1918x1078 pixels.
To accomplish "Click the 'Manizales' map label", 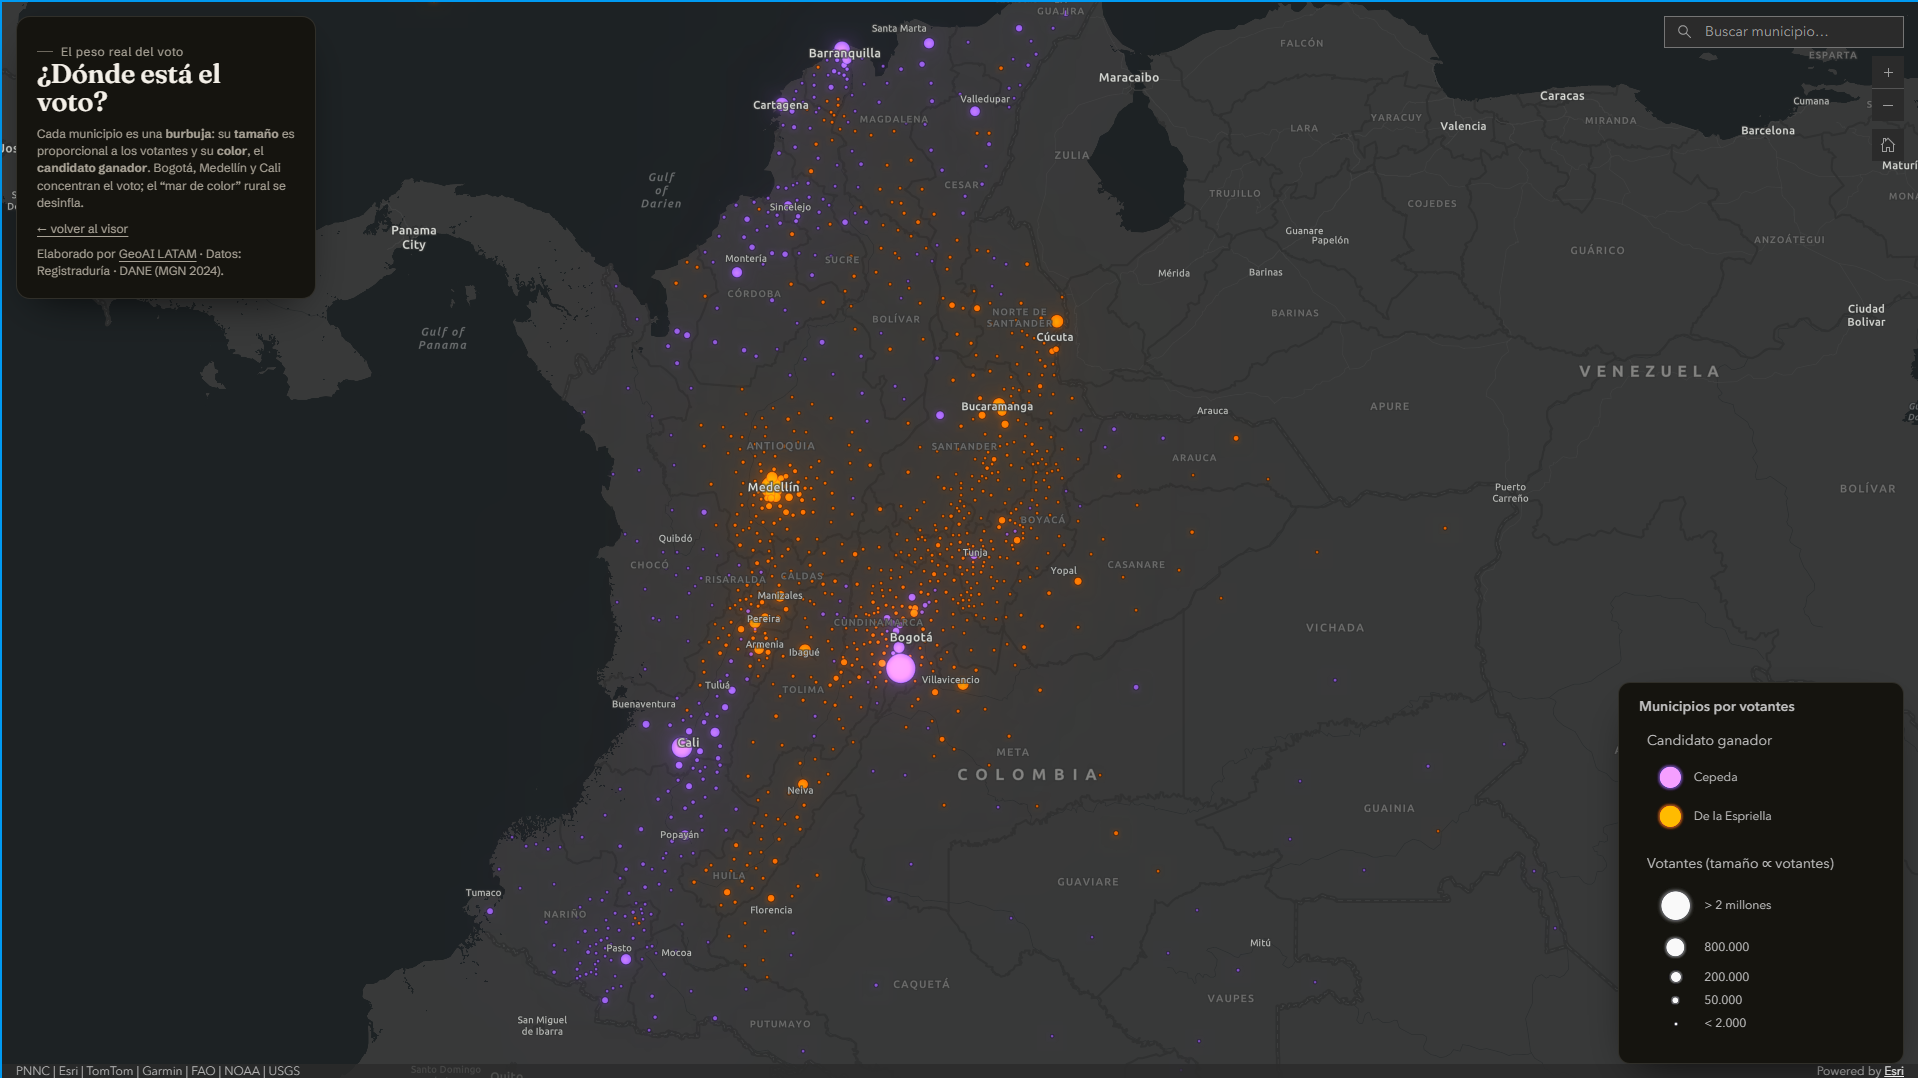I will pos(780,596).
